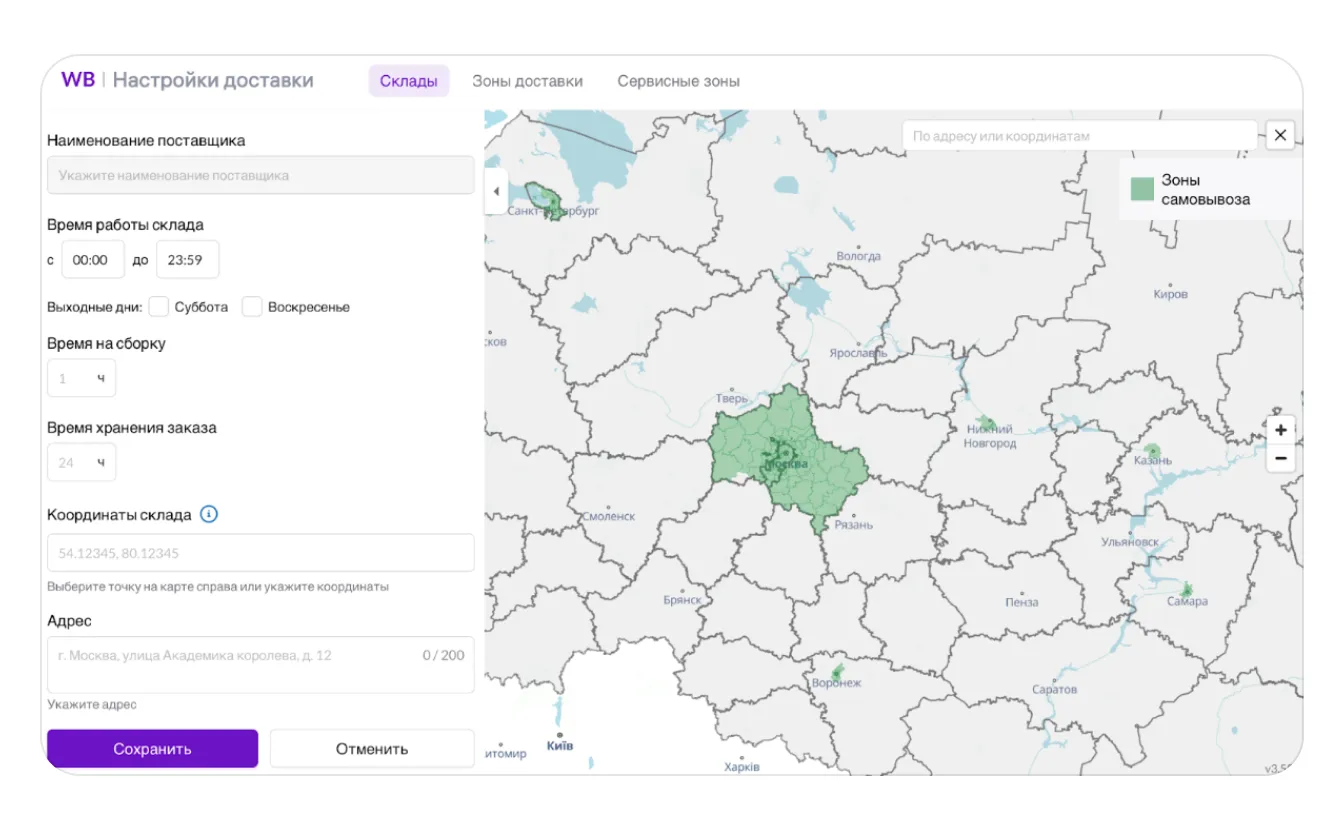1344x830 pixels.
Task: Click the Рязань city label on map
Action: click(x=853, y=524)
